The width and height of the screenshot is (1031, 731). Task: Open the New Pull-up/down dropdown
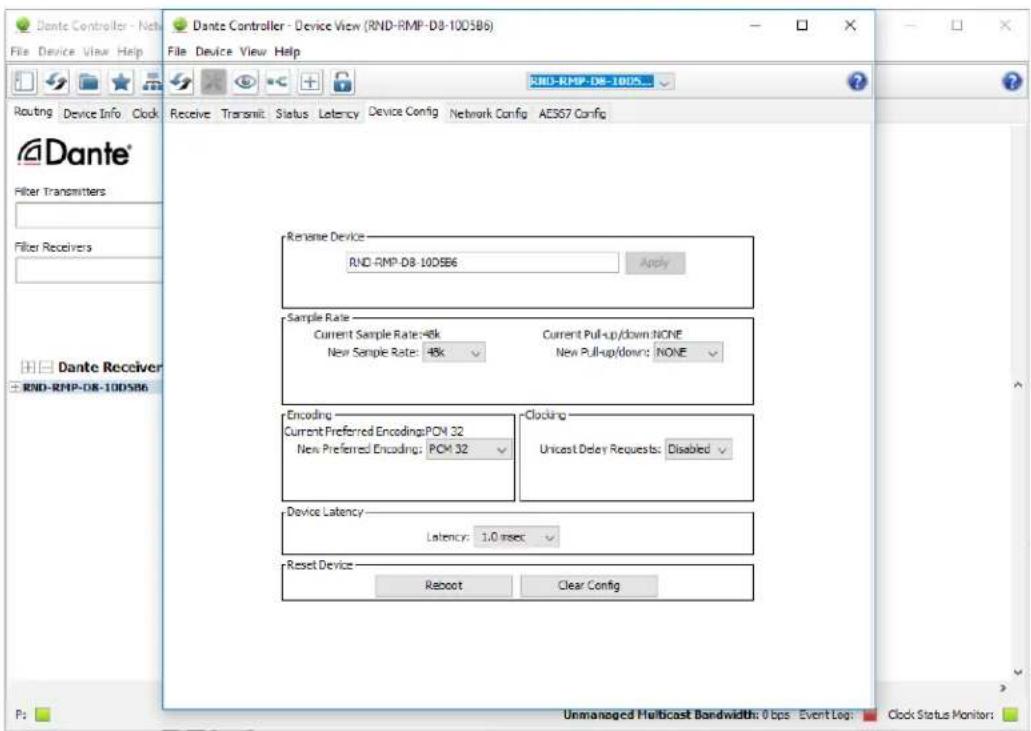click(x=688, y=352)
